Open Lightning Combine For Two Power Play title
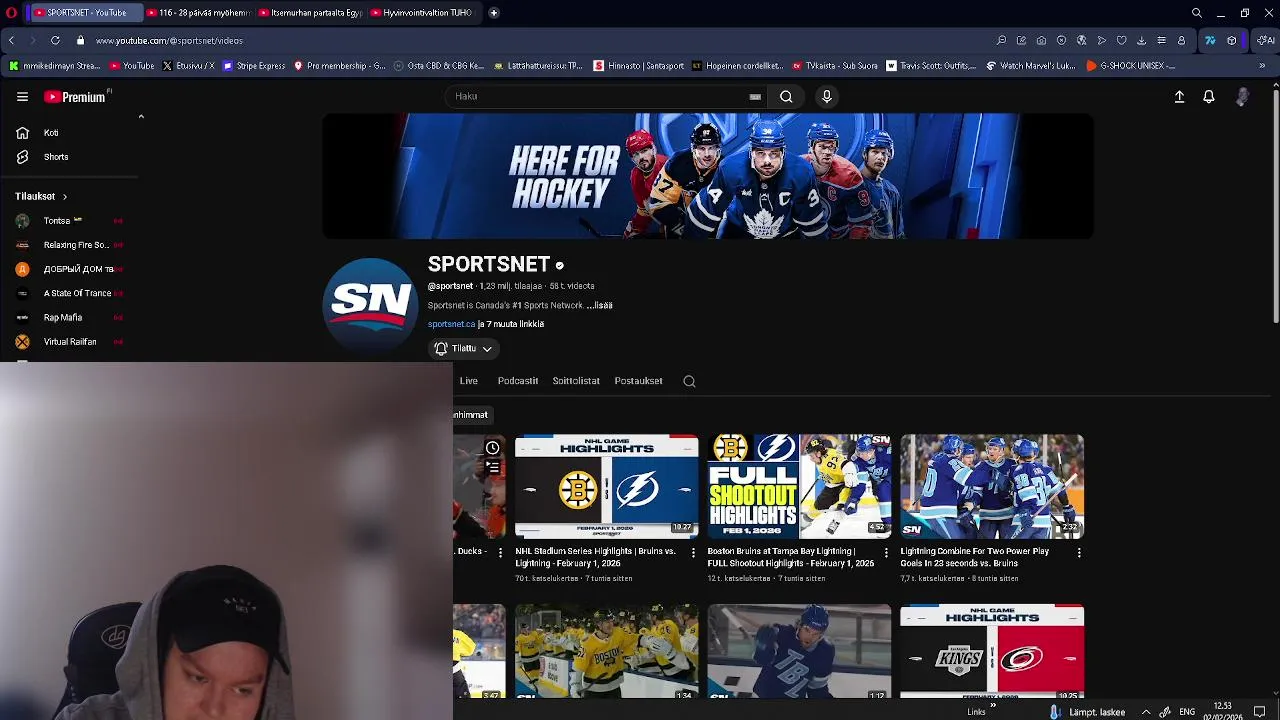 tap(975, 557)
